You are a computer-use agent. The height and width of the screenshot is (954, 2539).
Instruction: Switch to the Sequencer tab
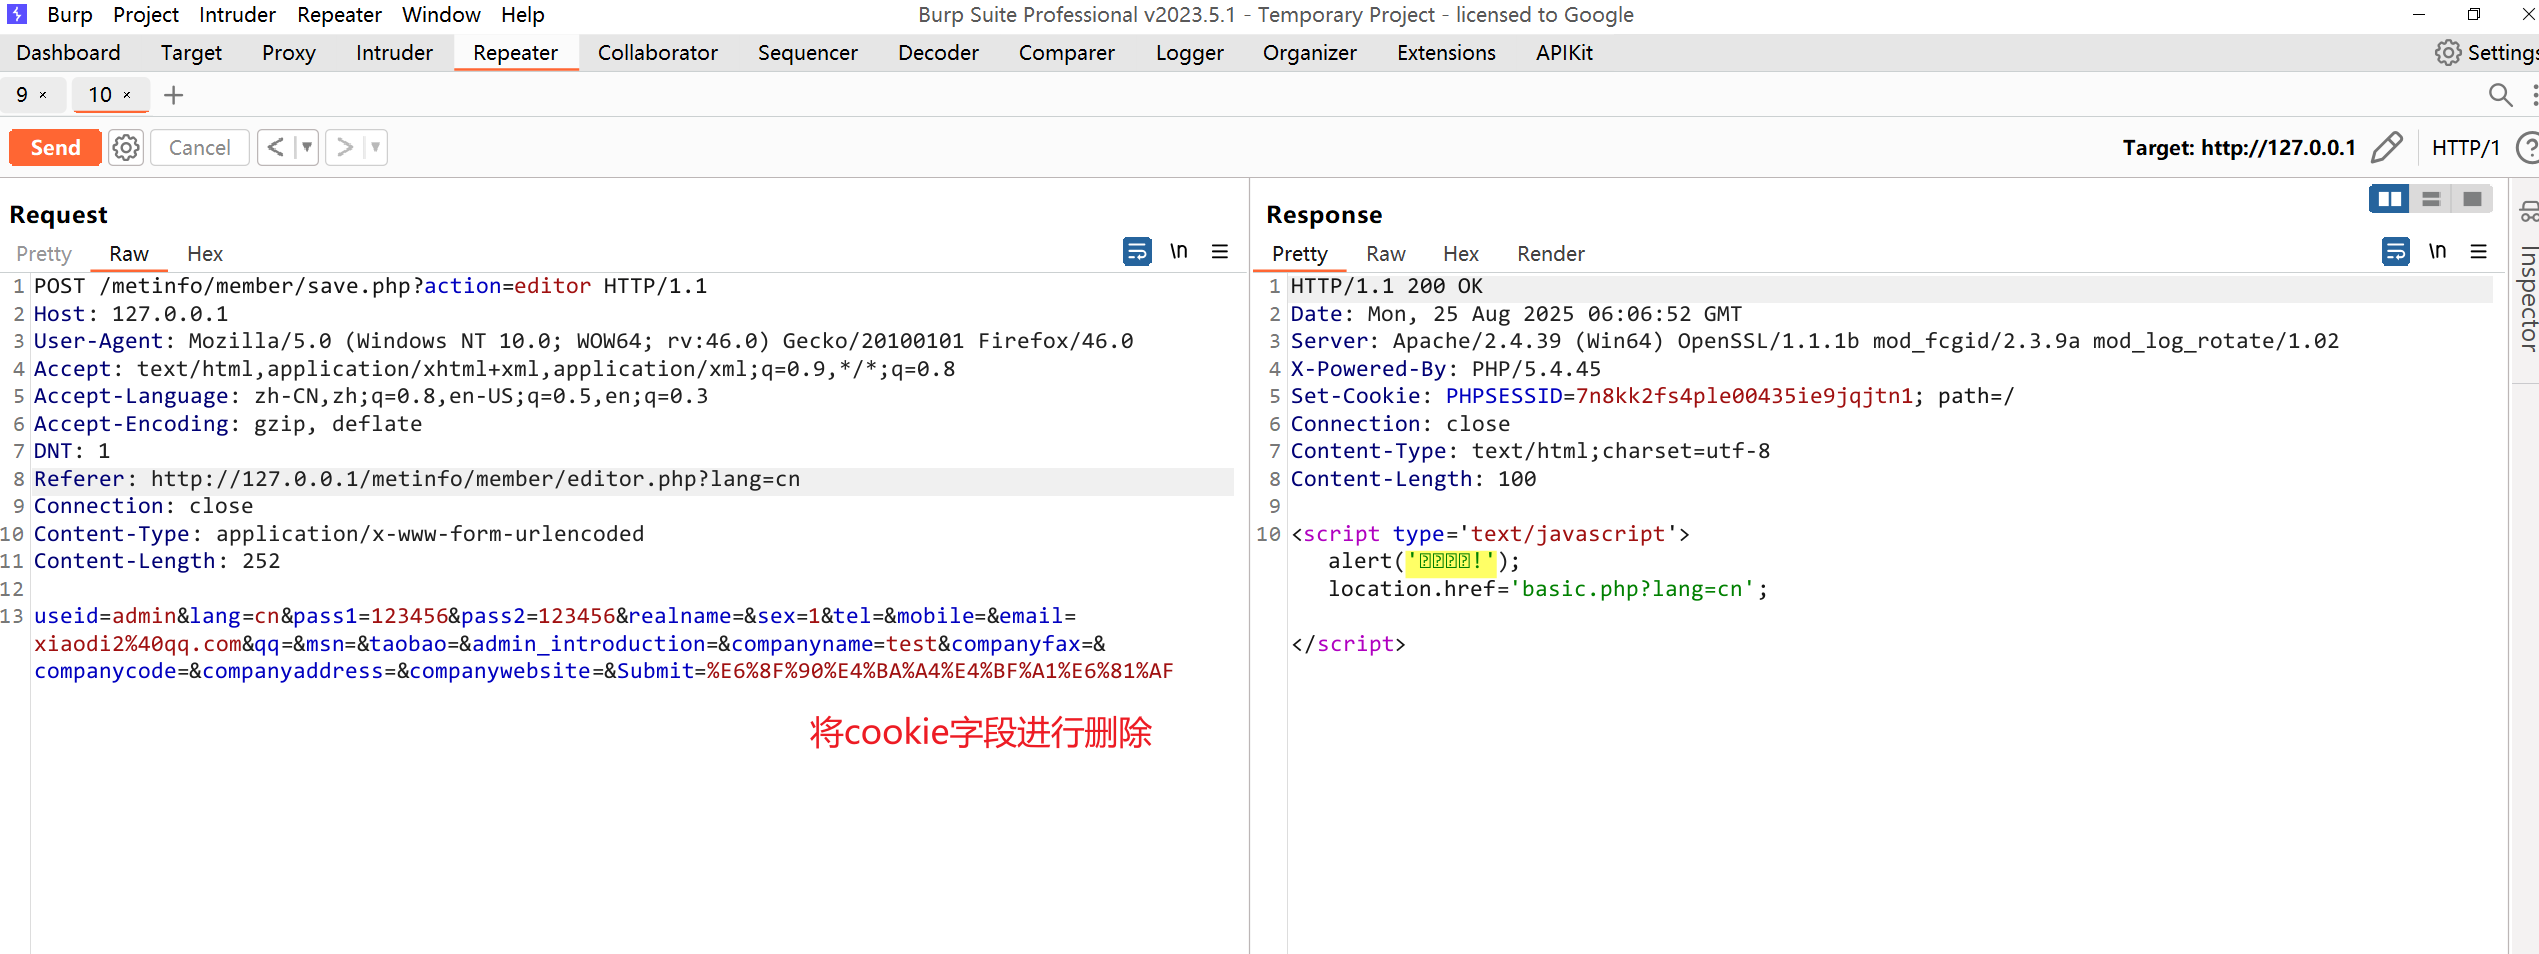[x=808, y=53]
